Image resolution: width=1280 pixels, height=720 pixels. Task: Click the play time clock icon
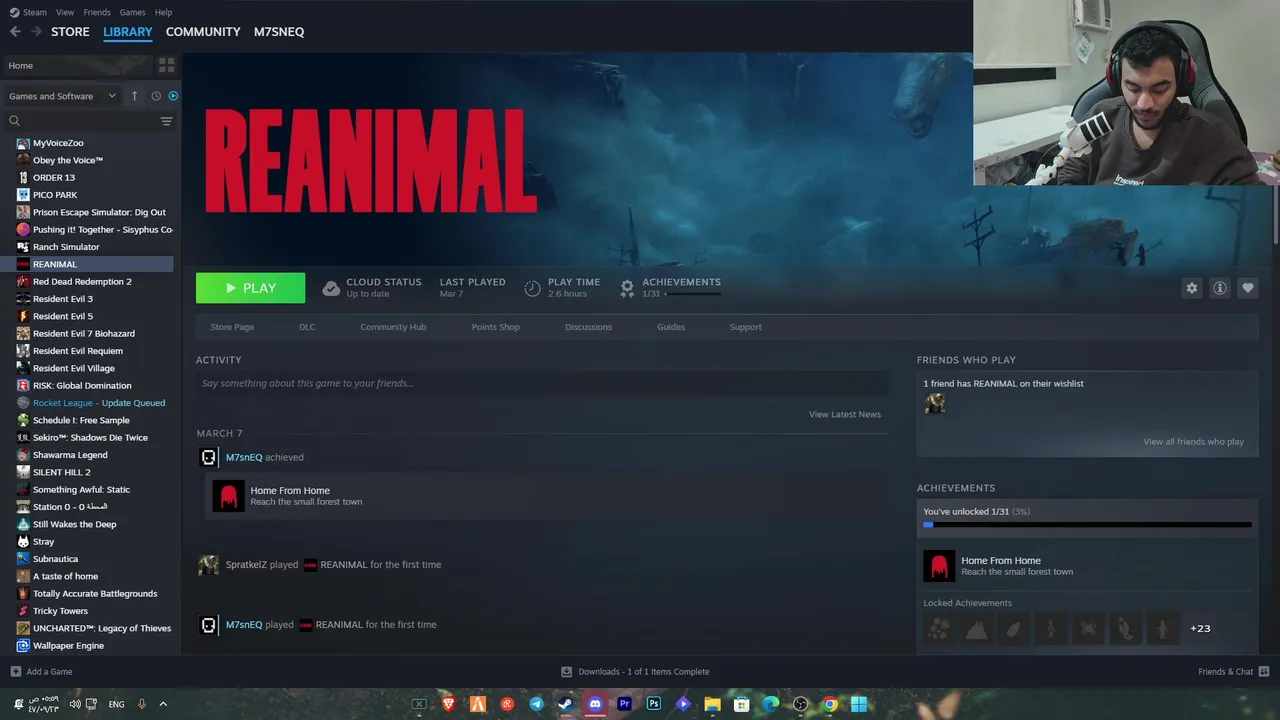(x=533, y=288)
